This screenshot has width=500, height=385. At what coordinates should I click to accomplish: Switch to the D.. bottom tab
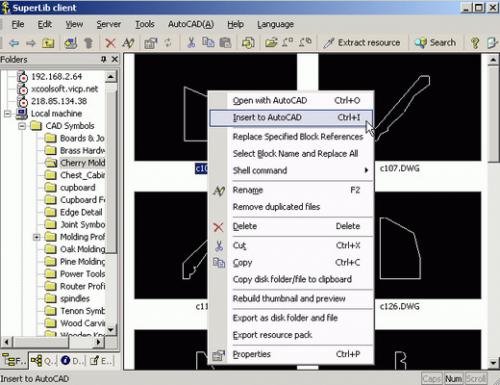coord(72,361)
